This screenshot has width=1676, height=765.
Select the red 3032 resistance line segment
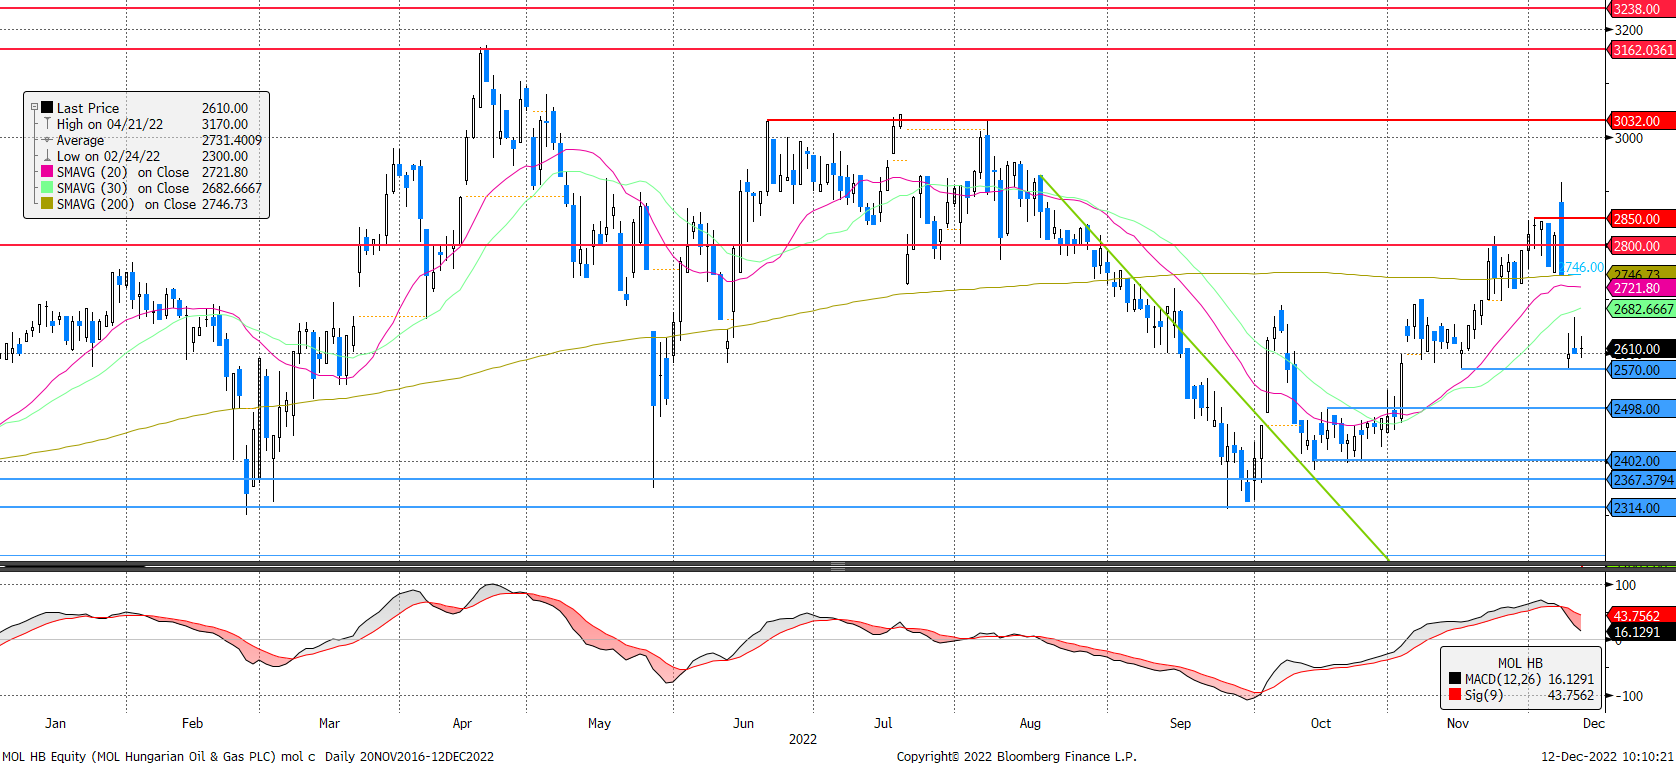1186,120
